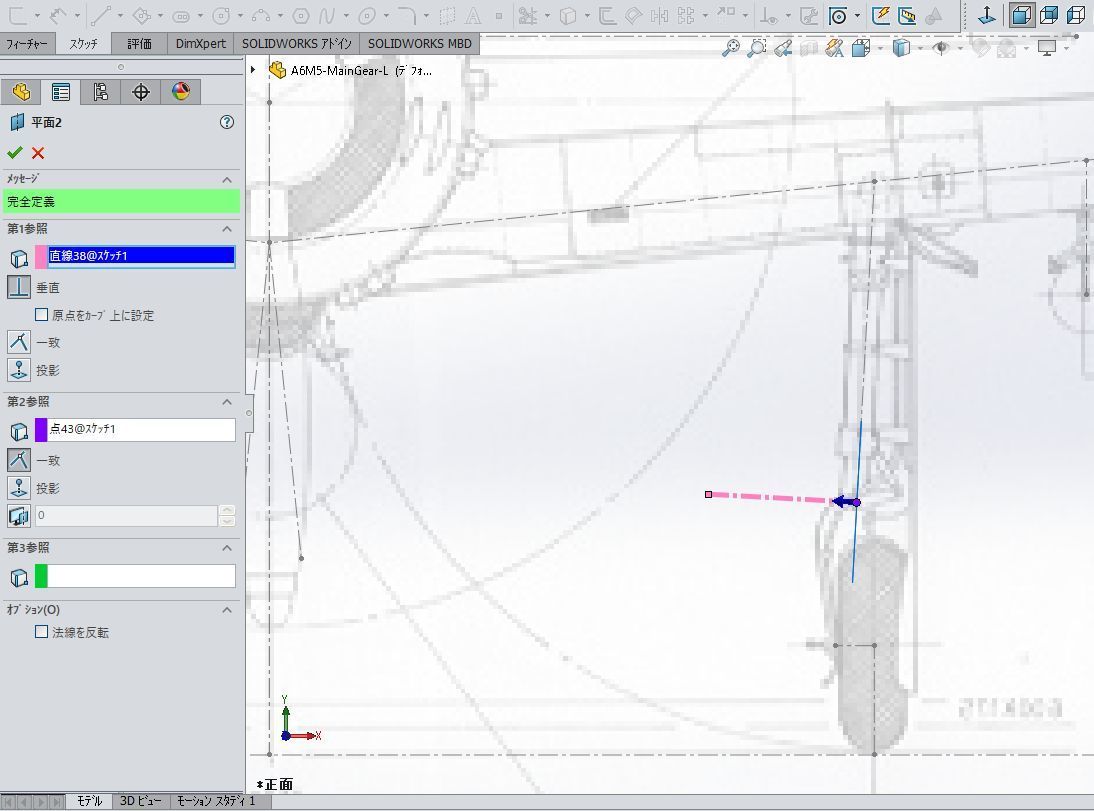Image resolution: width=1094 pixels, height=811 pixels.
Task: Click the Rapid Sketch lightning icon
Action: coord(881,15)
